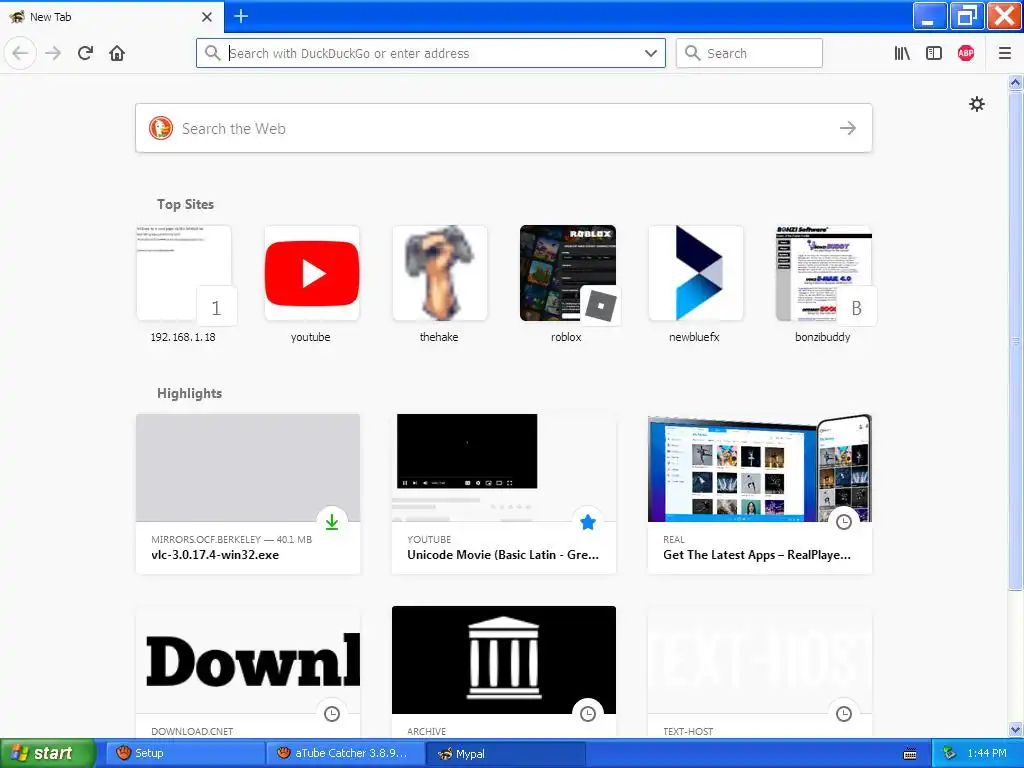Viewport: 1024px width, 768px height.
Task: Select the New Tab tab
Action: pyautogui.click(x=112, y=17)
